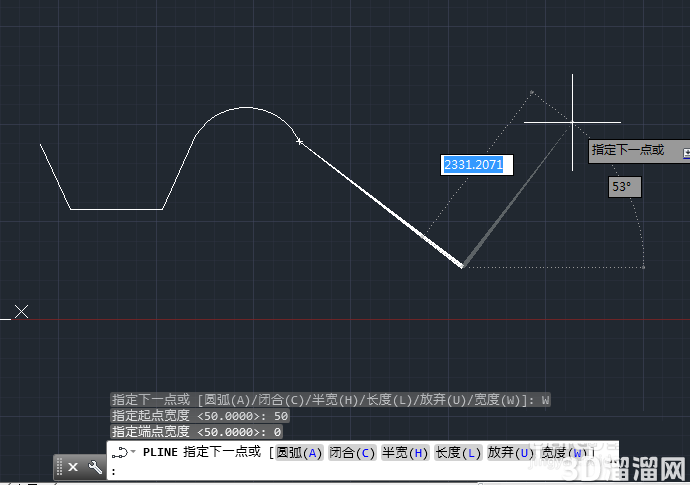Viewport: 690px width, 485px height.
Task: Click history line 指定端点宽度 <50.0000>: 0
Action: pyautogui.click(x=196, y=432)
